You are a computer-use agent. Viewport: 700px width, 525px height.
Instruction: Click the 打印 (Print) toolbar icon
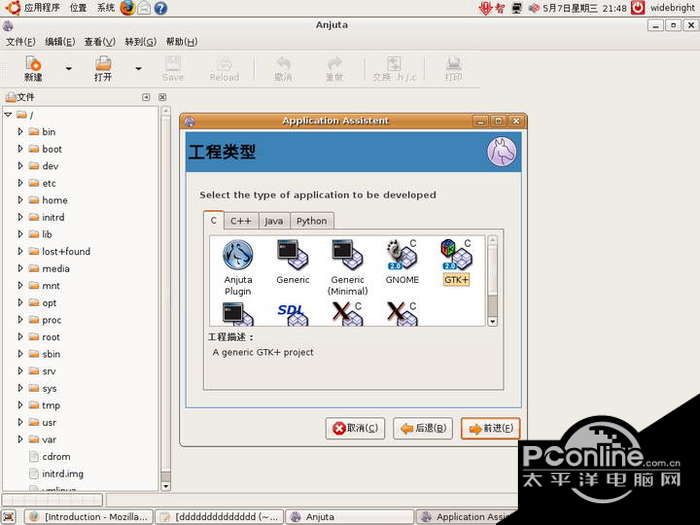[454, 64]
